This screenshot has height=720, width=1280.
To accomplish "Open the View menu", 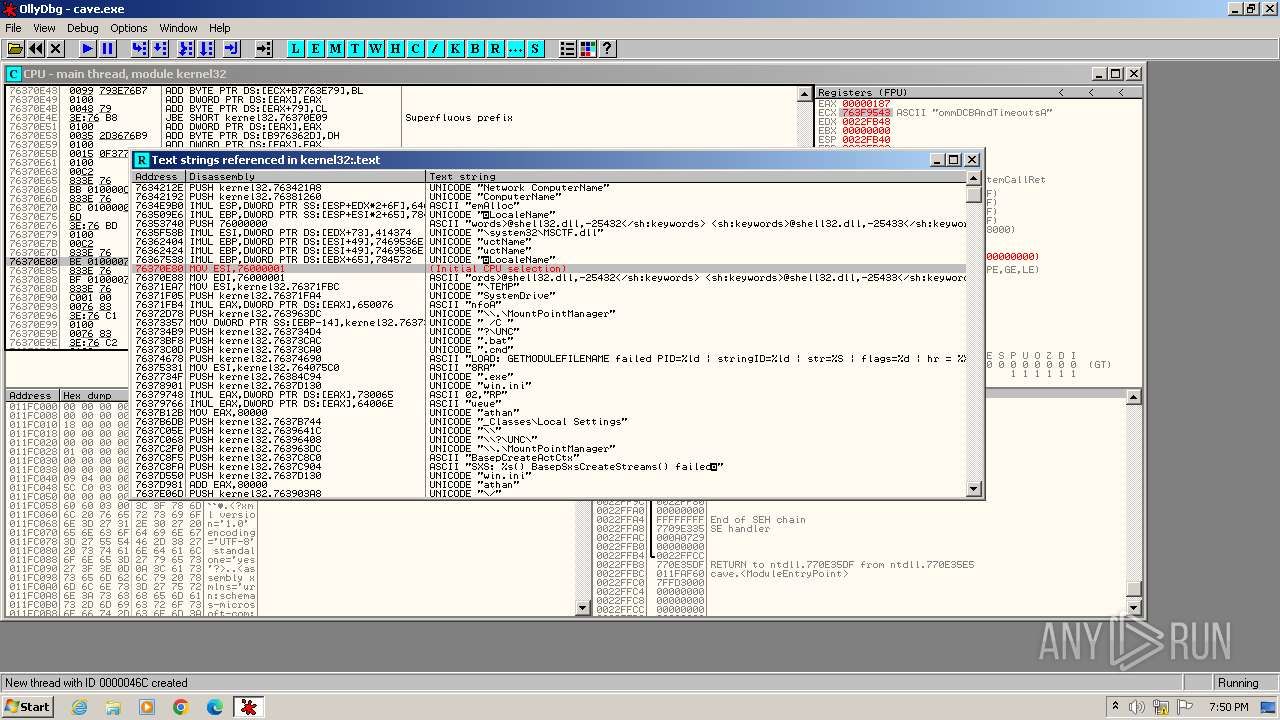I will [x=44, y=28].
